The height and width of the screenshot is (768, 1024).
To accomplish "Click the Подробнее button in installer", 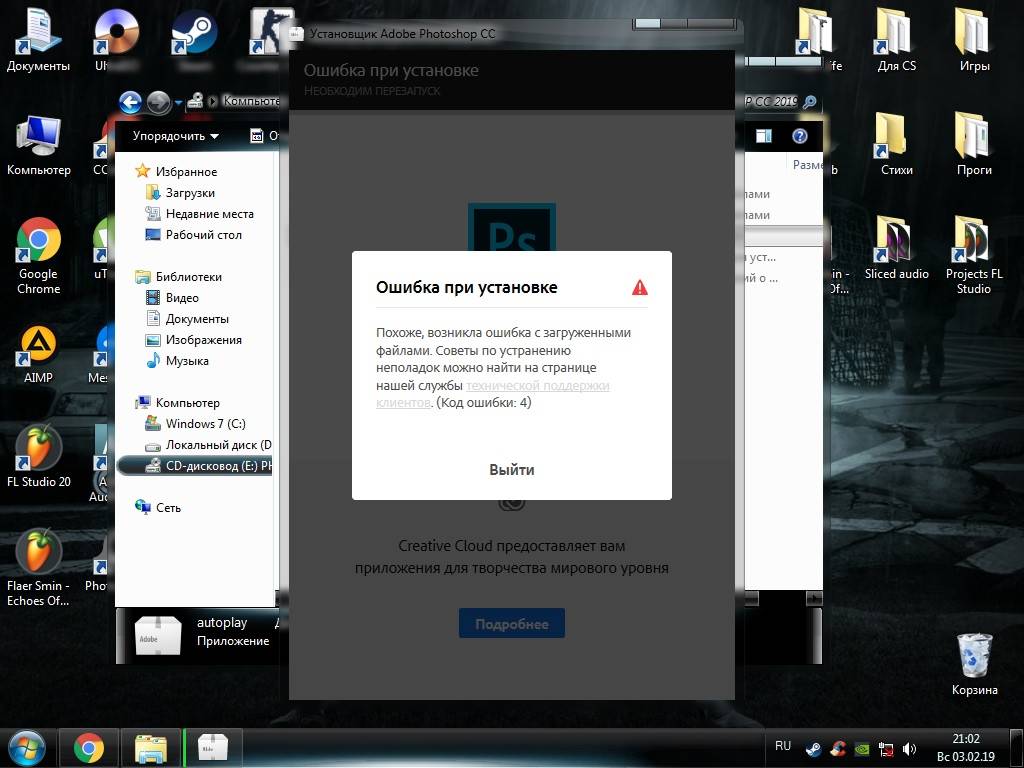I will coord(511,624).
